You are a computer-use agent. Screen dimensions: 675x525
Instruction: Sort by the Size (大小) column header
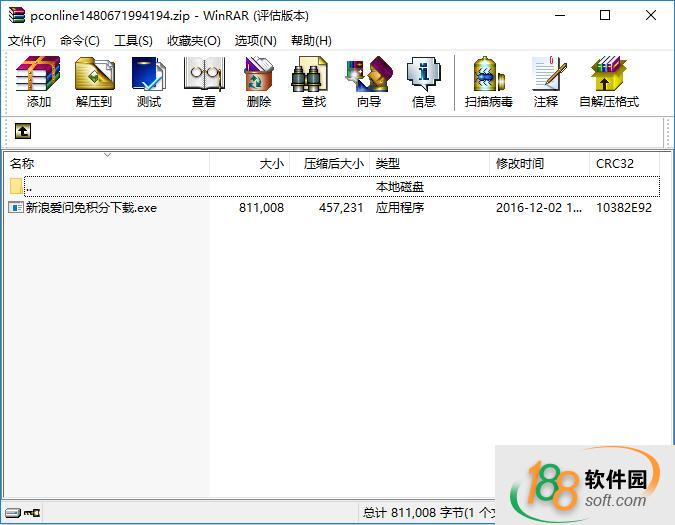pos(271,164)
